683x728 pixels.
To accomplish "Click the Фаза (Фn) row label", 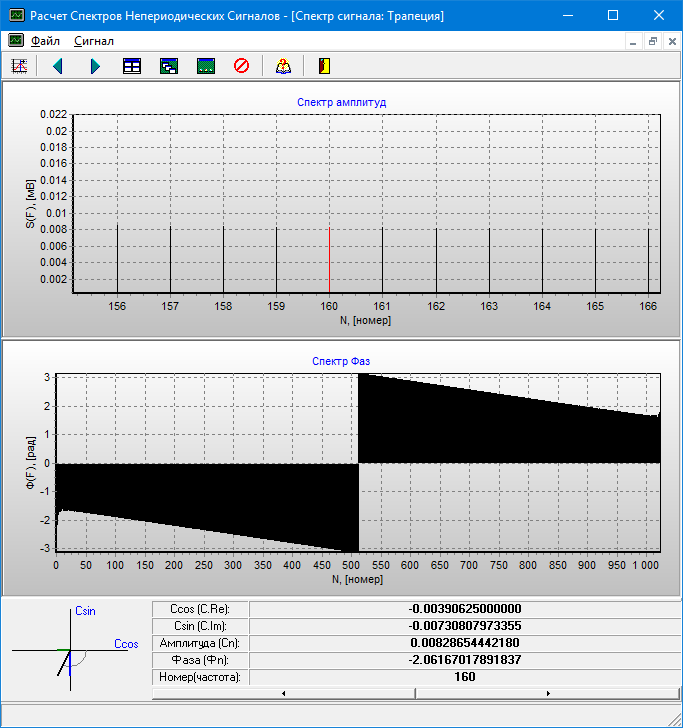I will click(199, 660).
